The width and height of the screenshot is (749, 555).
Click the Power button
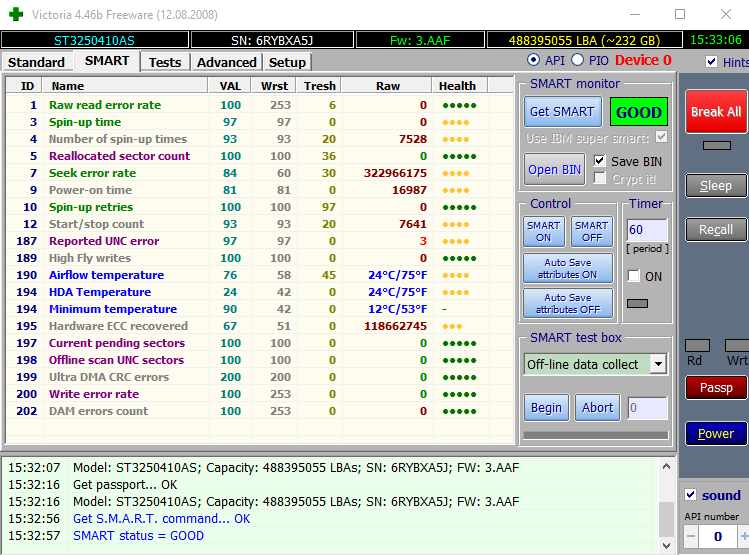[x=715, y=433]
